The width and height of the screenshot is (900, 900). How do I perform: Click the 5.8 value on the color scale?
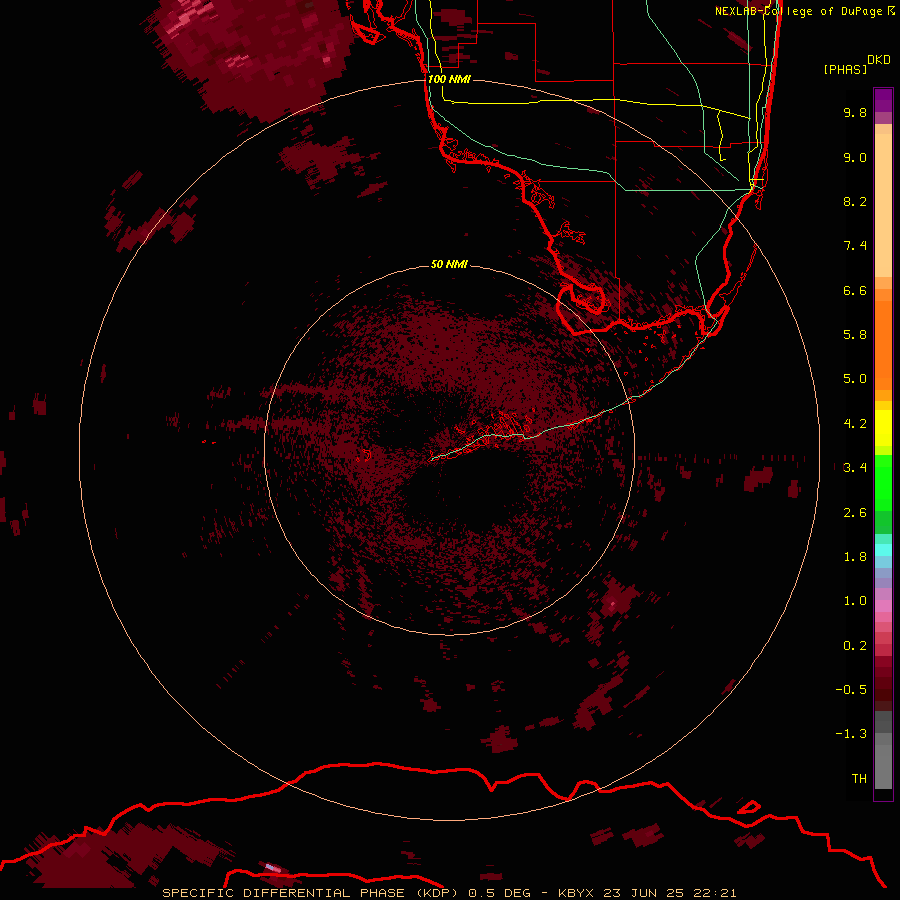pyautogui.click(x=855, y=335)
